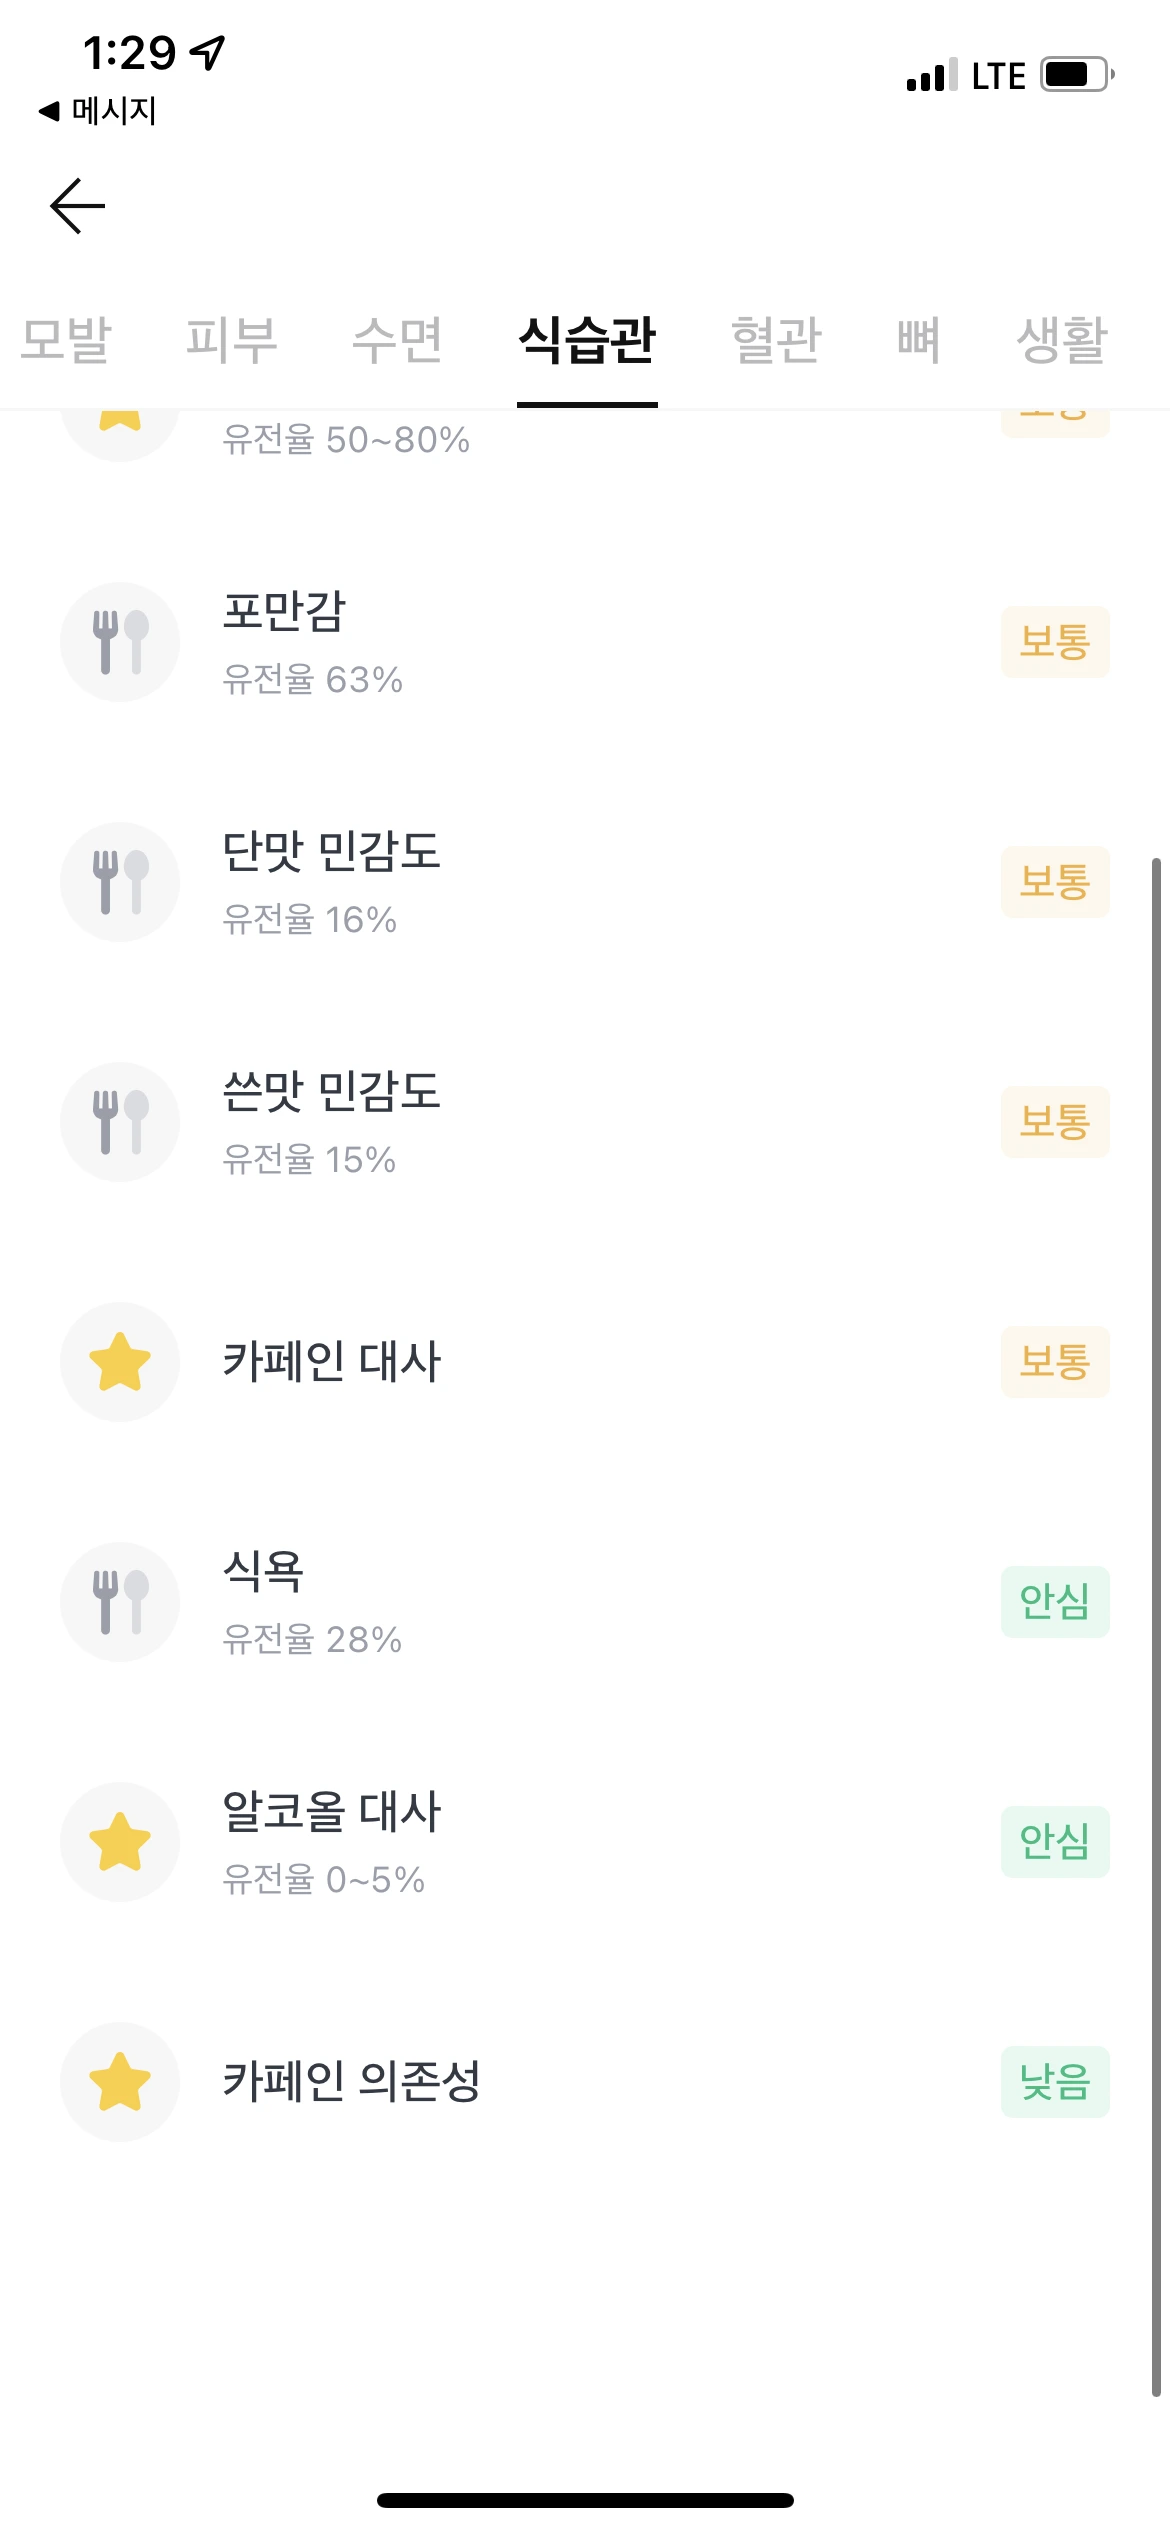Switch to the 피부 tab
This screenshot has height=2532, width=1170.
(231, 340)
